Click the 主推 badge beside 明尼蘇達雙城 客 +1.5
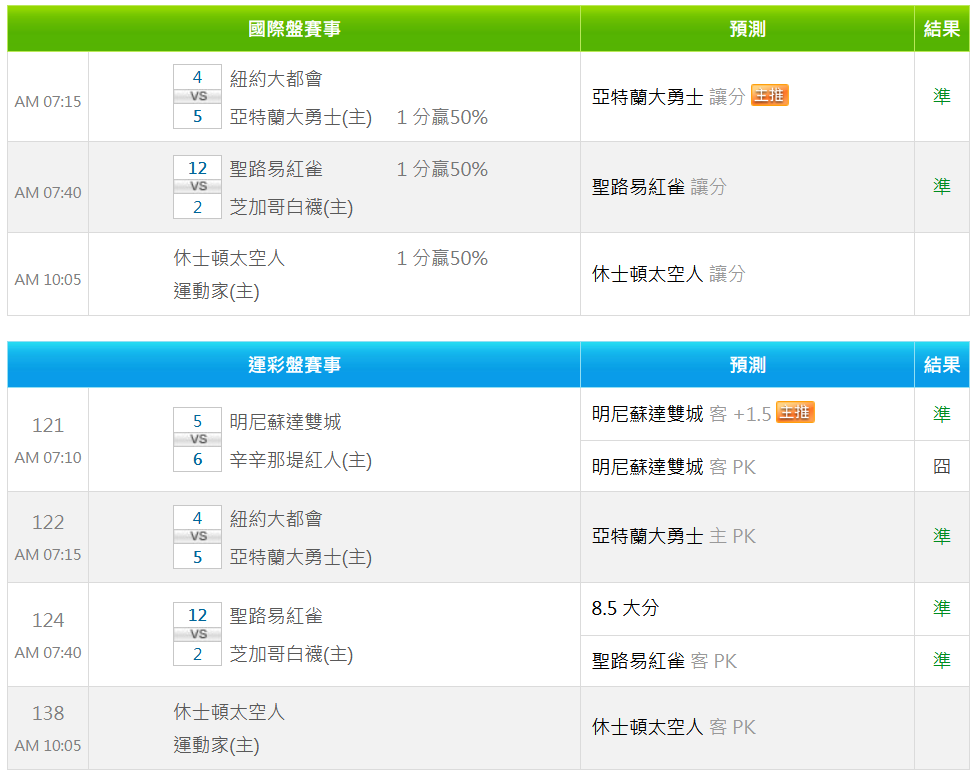This screenshot has width=980, height=777. point(795,413)
